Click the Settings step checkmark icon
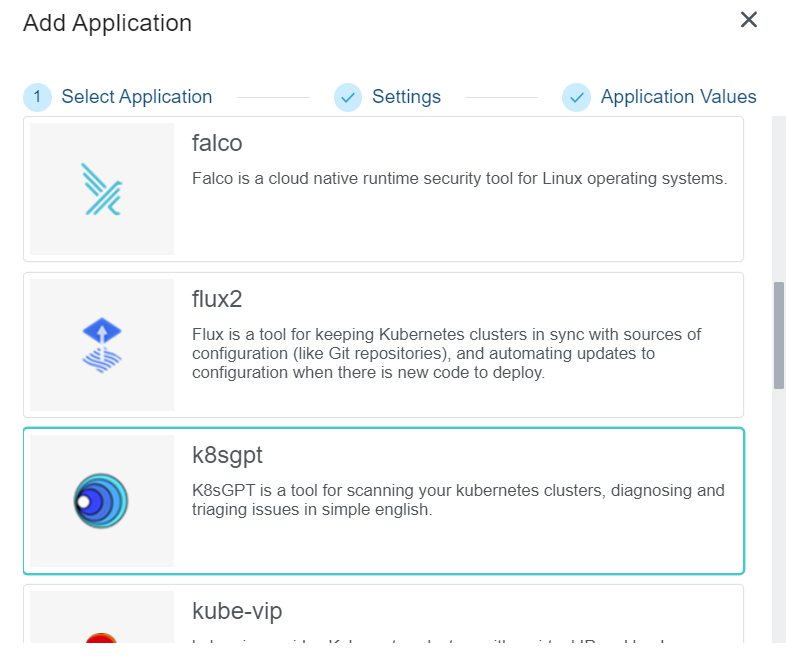This screenshot has height=658, width=786. (348, 97)
